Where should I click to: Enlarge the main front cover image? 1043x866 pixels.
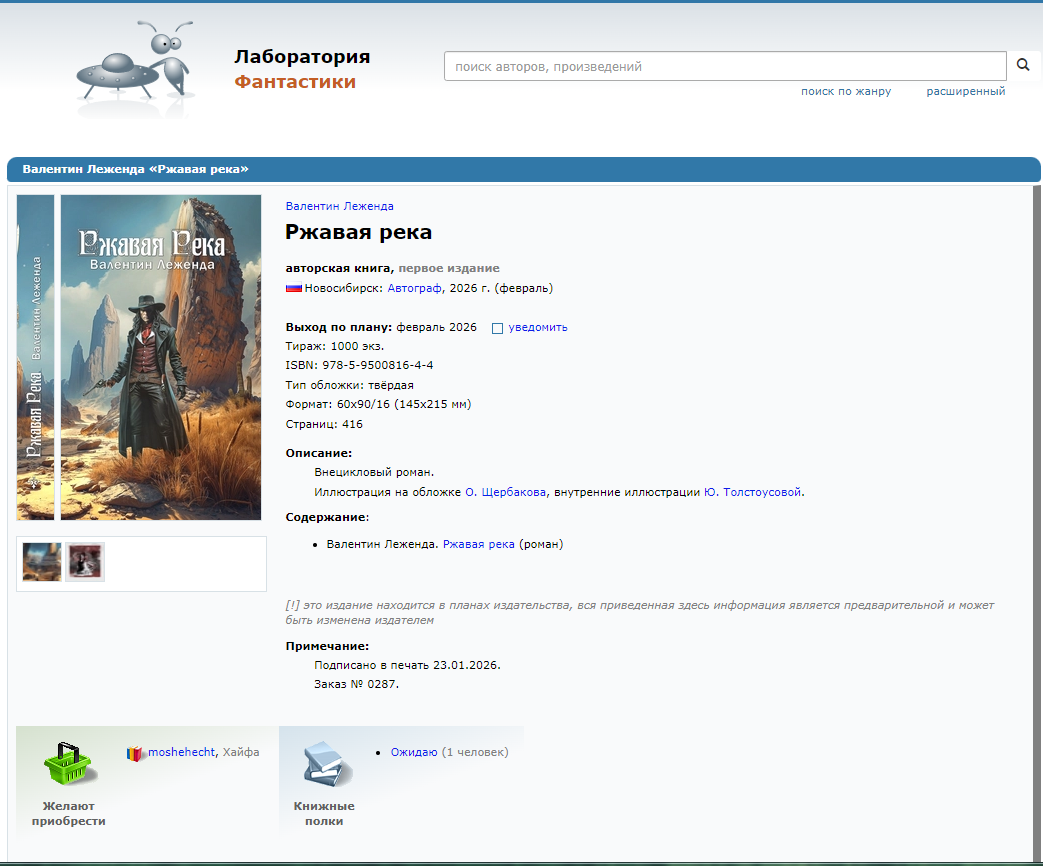[160, 357]
